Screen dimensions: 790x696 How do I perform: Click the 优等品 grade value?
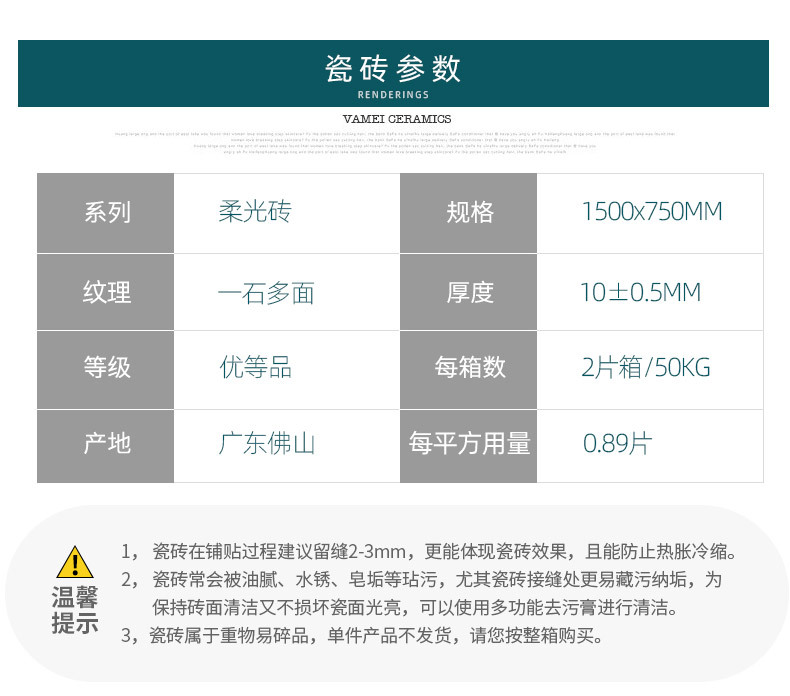coord(255,367)
